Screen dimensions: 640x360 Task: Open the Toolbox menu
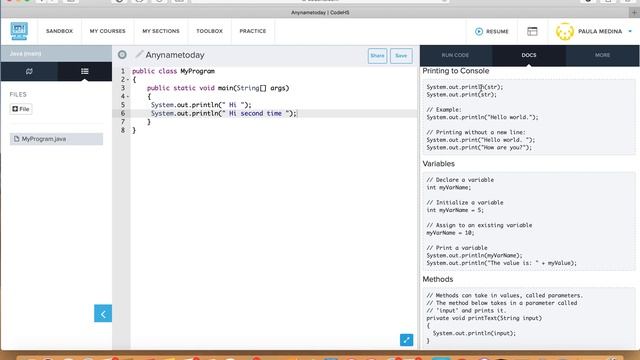pos(209,31)
